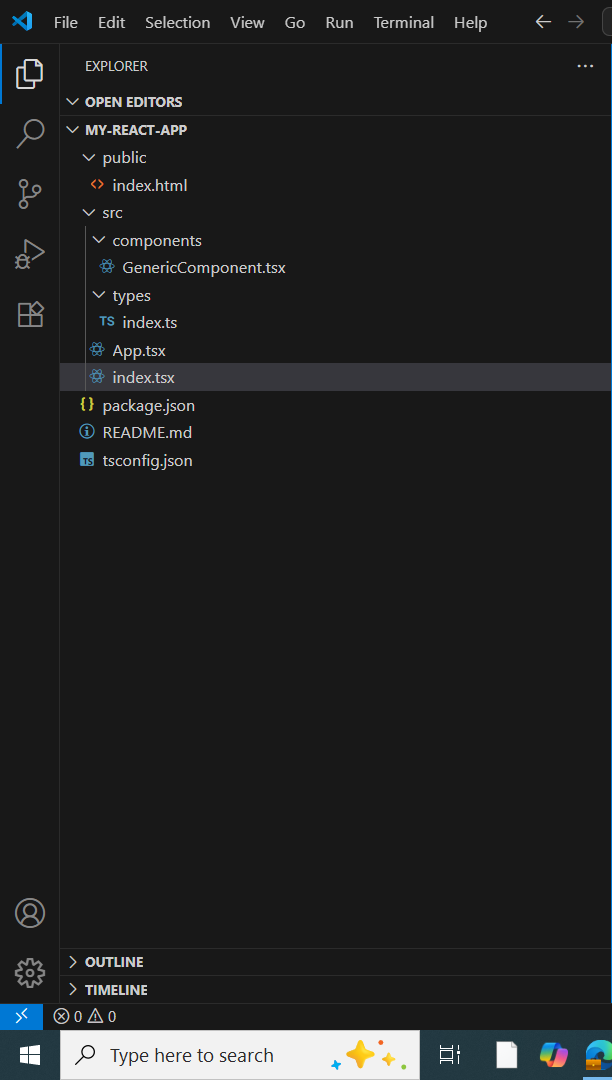
Task: Open package.json file
Action: coord(148,406)
